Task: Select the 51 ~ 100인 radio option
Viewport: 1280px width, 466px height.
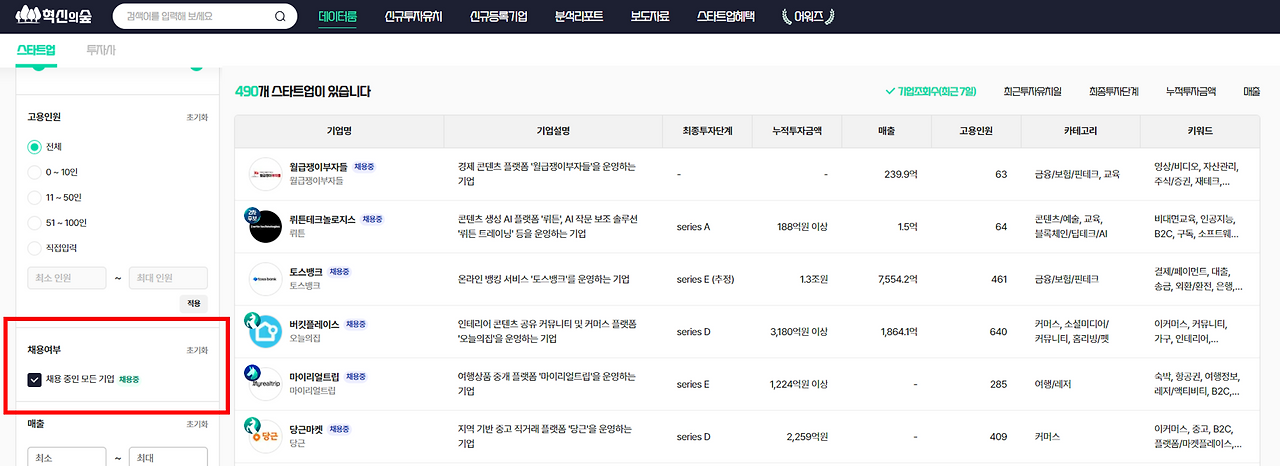Action: click(x=35, y=222)
